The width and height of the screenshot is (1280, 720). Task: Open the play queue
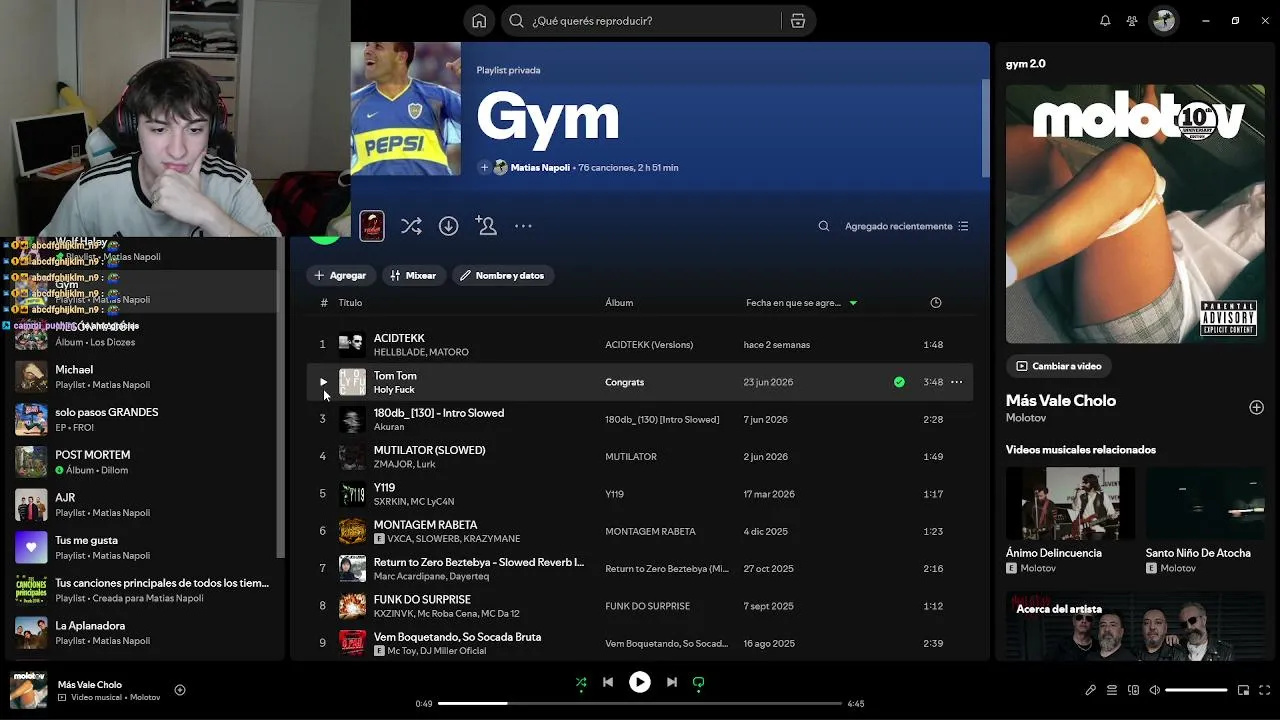click(1112, 690)
